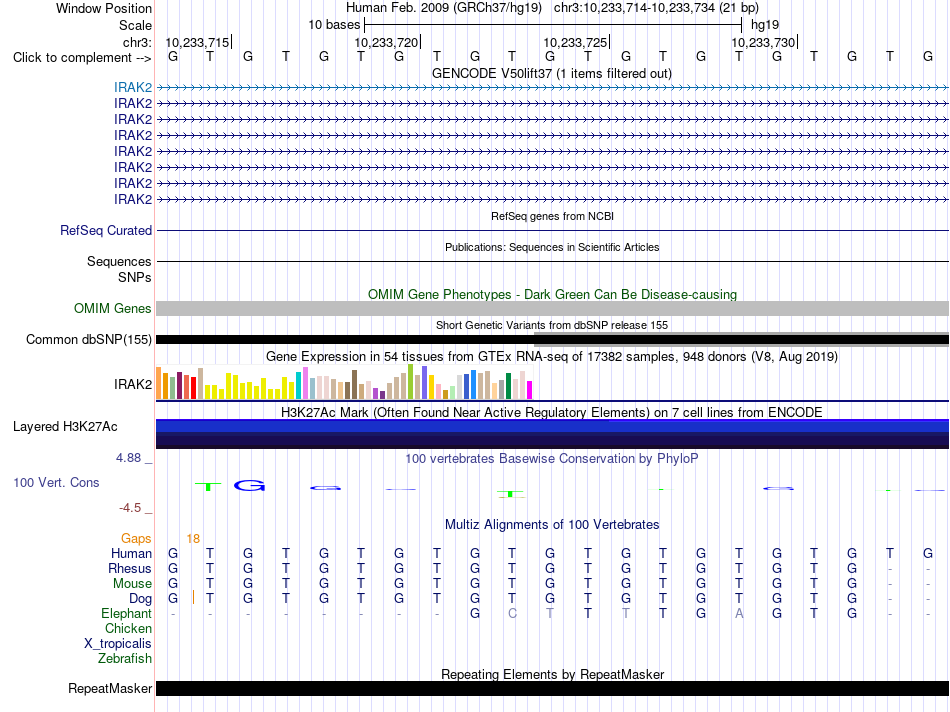This screenshot has width=950, height=712.
Task: Click the RepeatMasker side label
Action: [x=110, y=688]
